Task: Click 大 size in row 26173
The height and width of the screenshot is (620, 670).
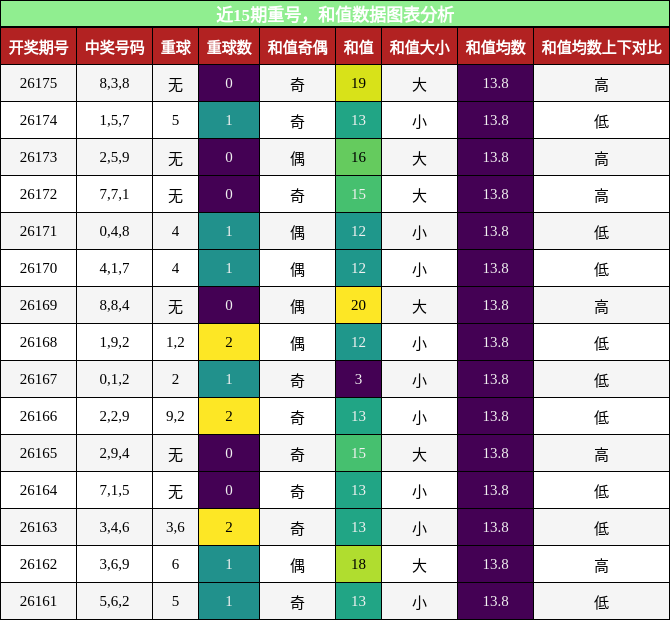Action: click(x=419, y=157)
